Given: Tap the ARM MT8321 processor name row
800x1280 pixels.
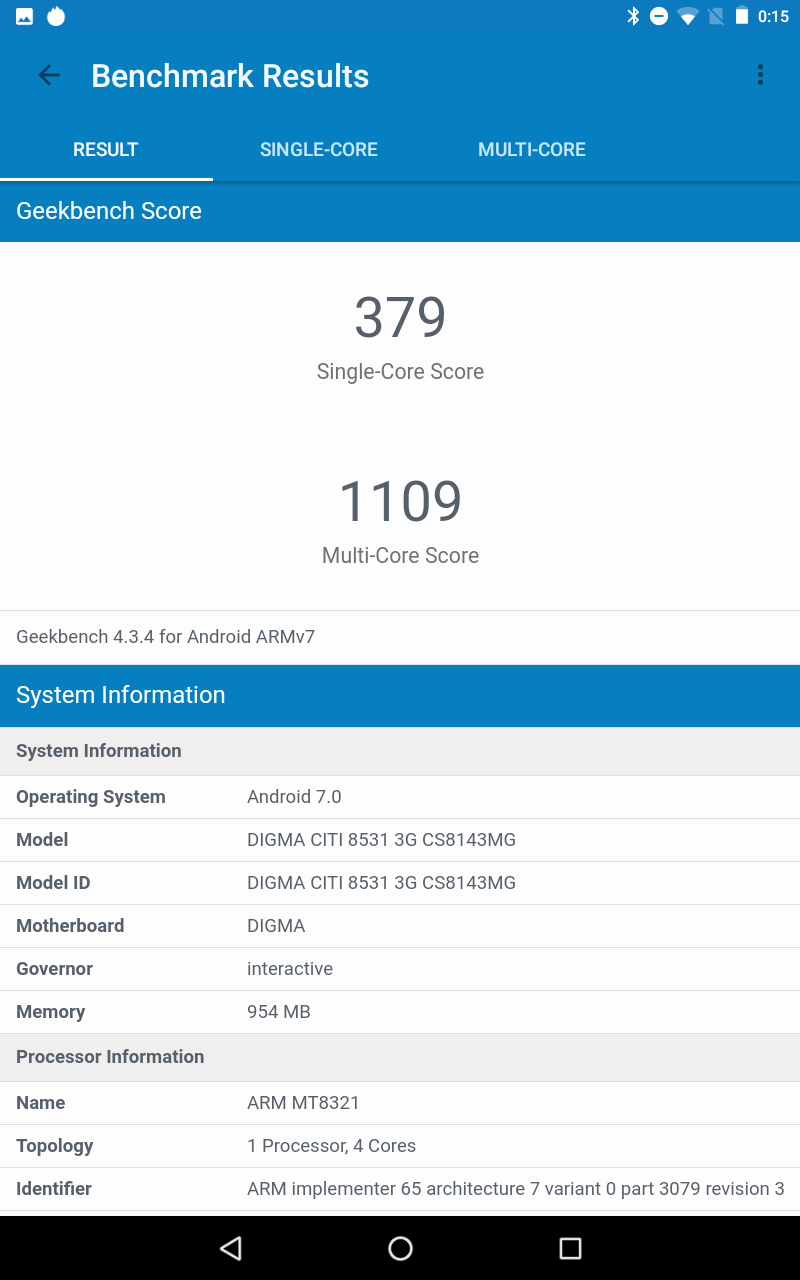Looking at the screenshot, I should [x=400, y=1103].
